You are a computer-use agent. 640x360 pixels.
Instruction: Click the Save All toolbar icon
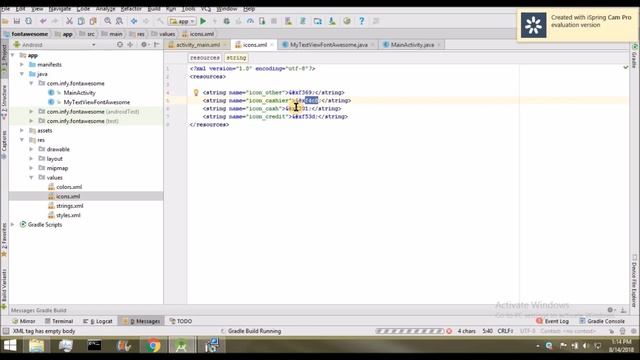[17, 21]
